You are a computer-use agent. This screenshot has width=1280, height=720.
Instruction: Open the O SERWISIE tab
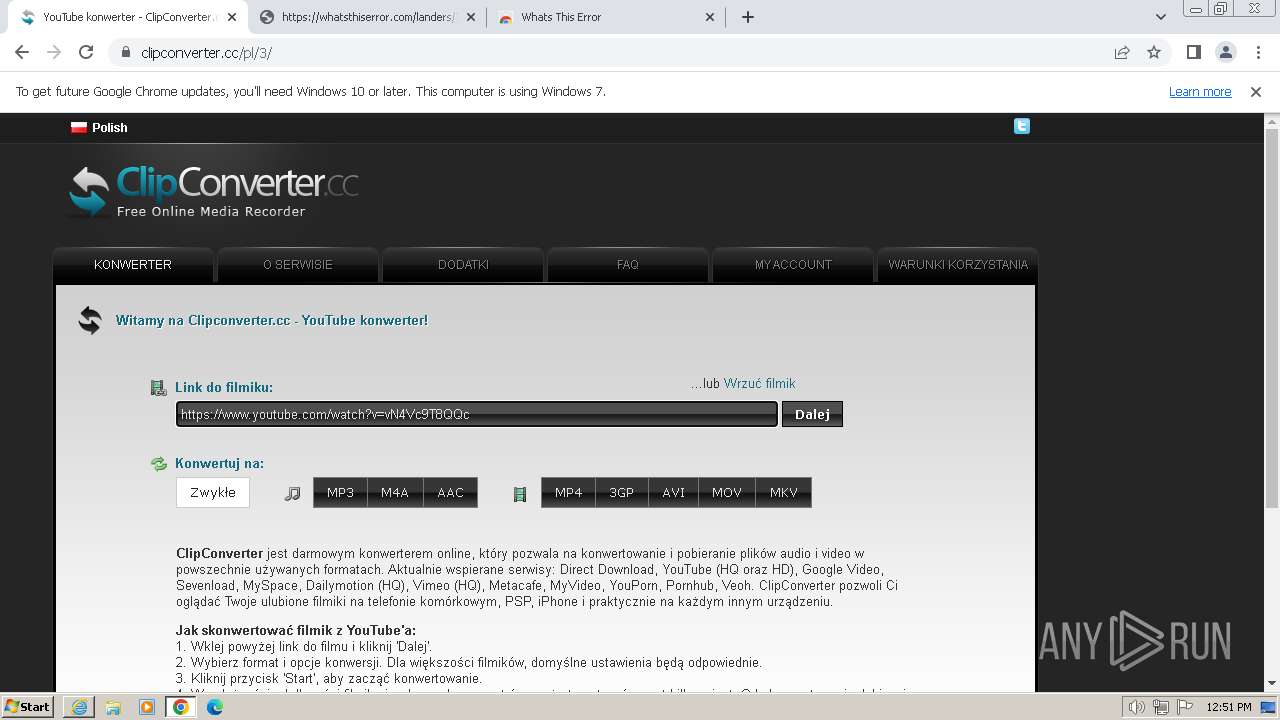tap(298, 265)
